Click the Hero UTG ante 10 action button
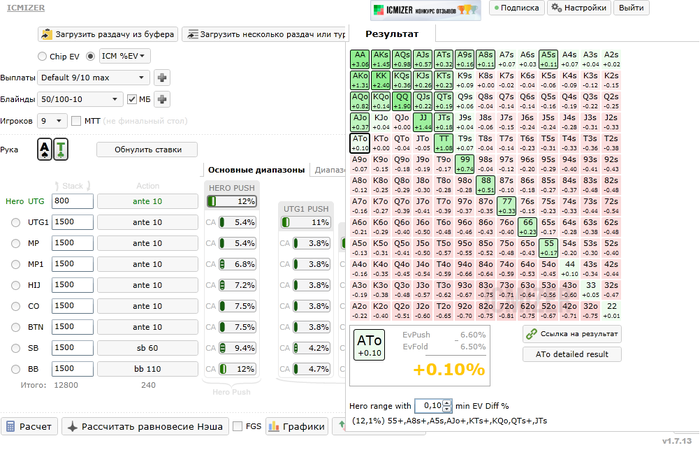700x450 pixels. pyautogui.click(x=147, y=201)
